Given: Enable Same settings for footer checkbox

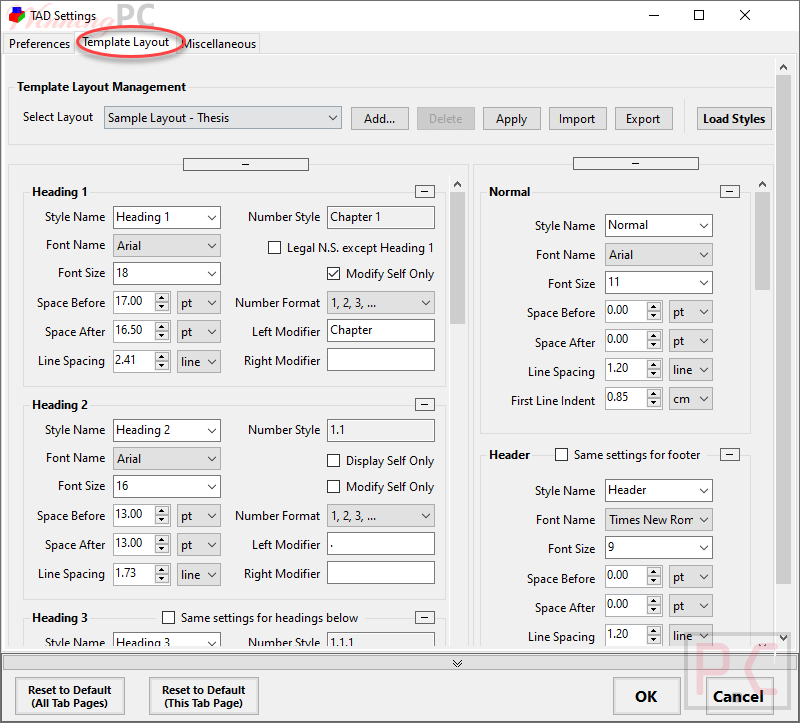Looking at the screenshot, I should (x=561, y=455).
